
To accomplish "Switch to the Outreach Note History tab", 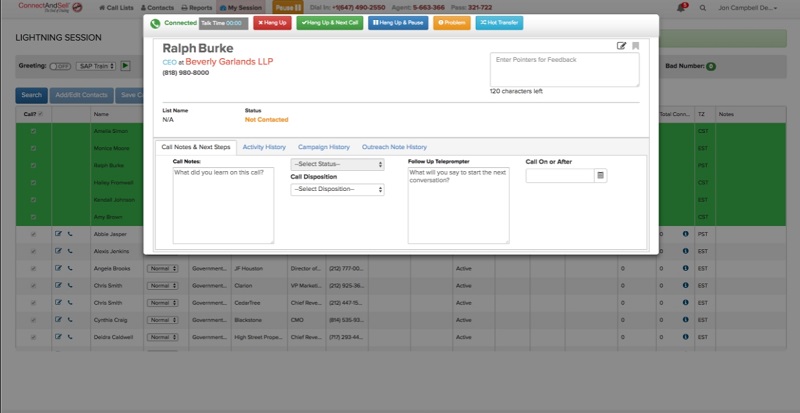I will (394, 147).
